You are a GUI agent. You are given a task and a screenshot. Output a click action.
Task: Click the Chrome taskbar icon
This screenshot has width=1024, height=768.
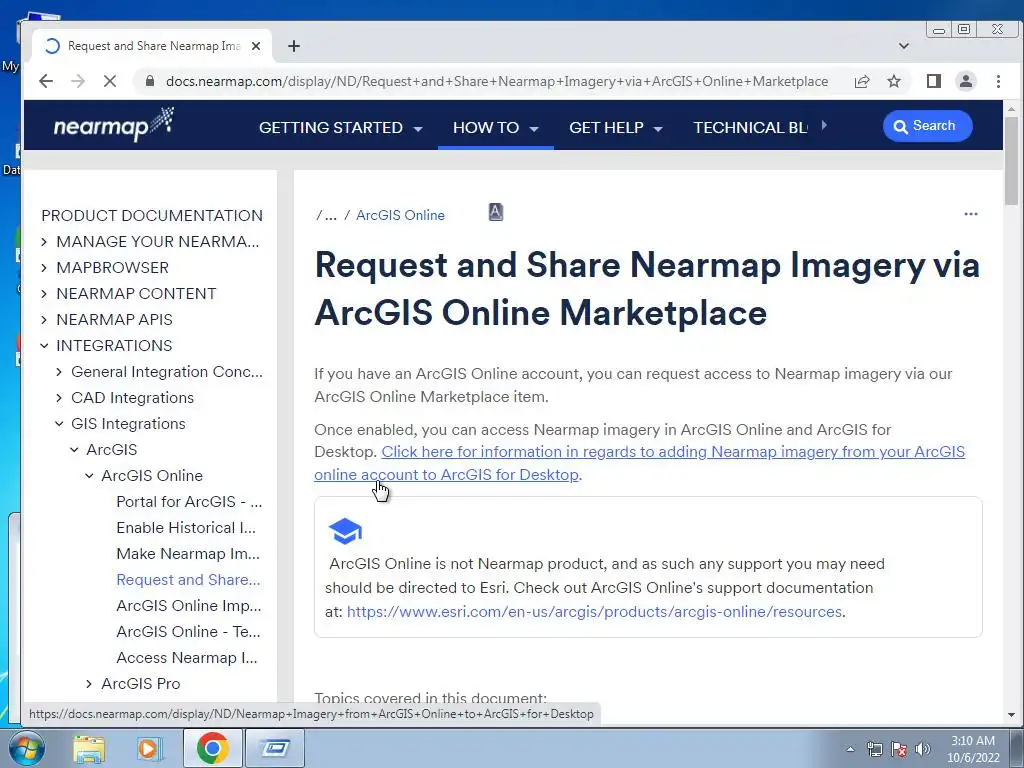click(x=212, y=748)
